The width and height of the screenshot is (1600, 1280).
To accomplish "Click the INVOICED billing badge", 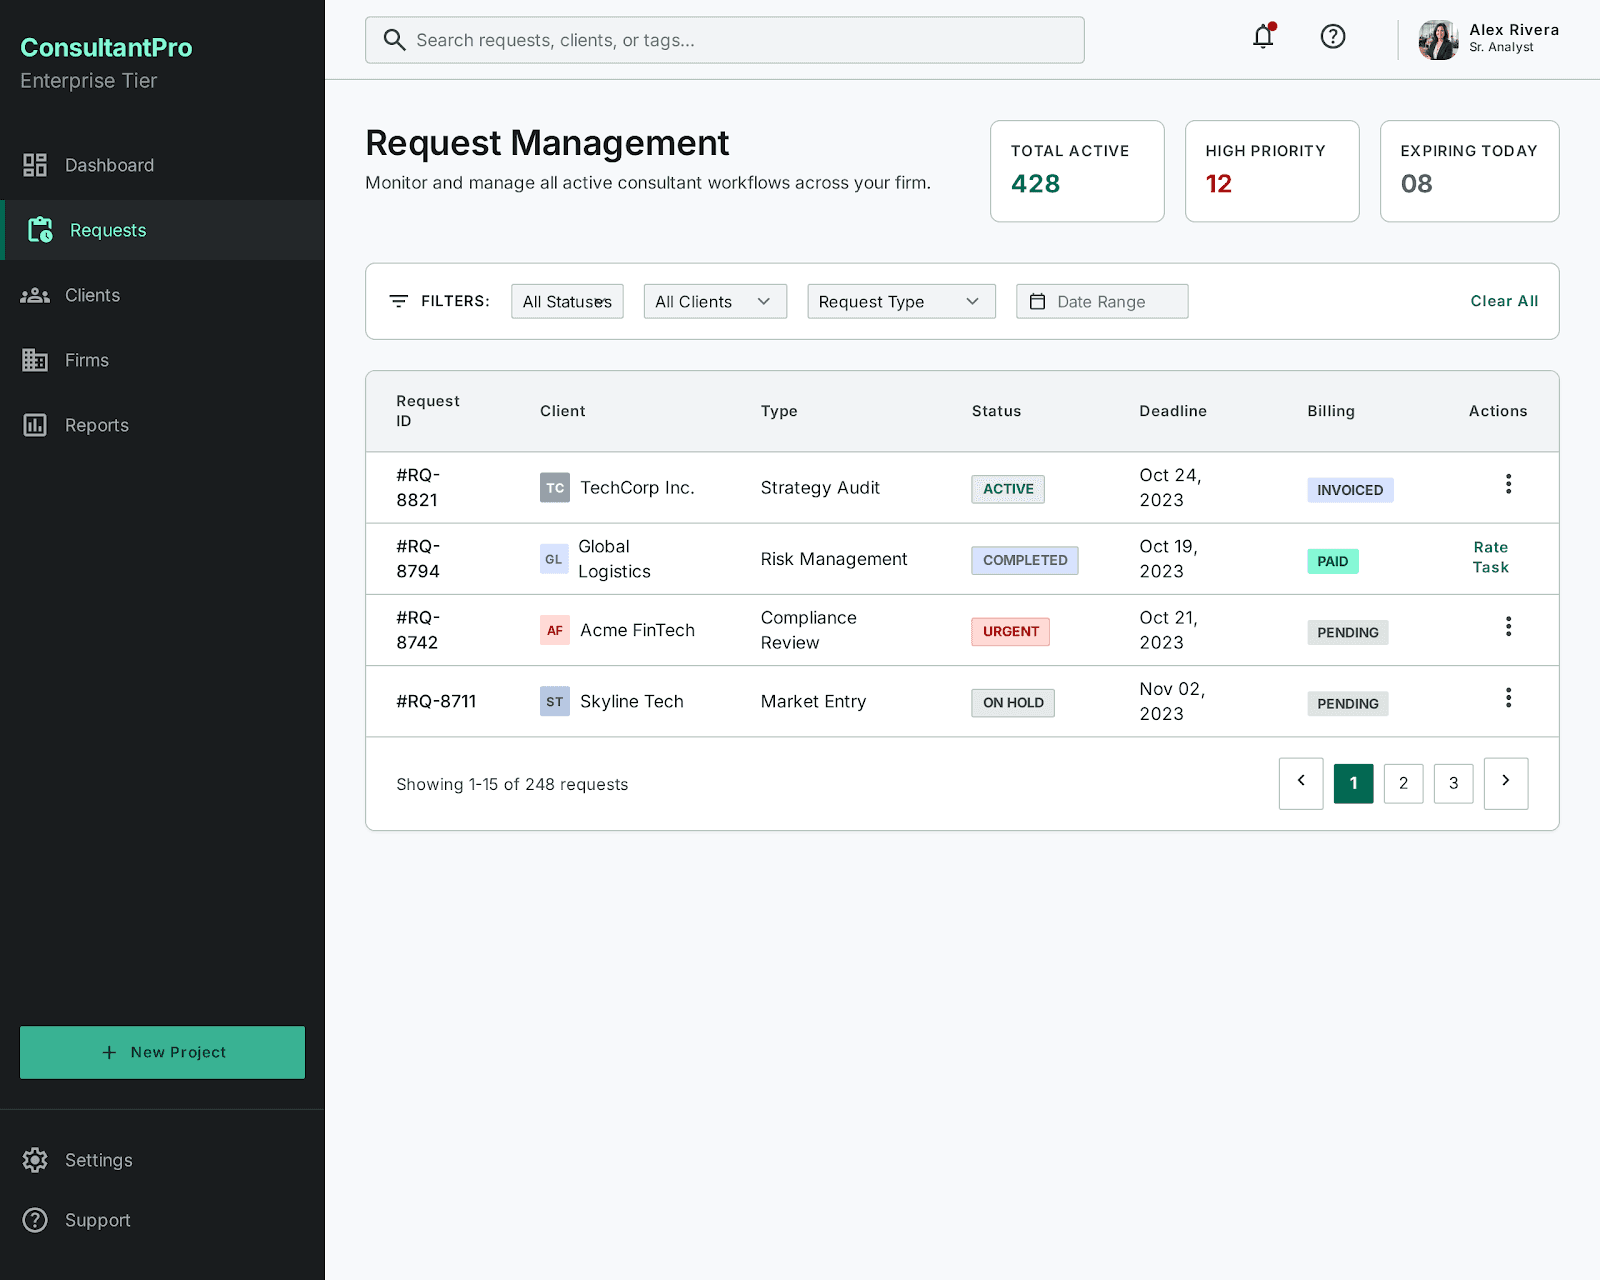I will [1350, 490].
